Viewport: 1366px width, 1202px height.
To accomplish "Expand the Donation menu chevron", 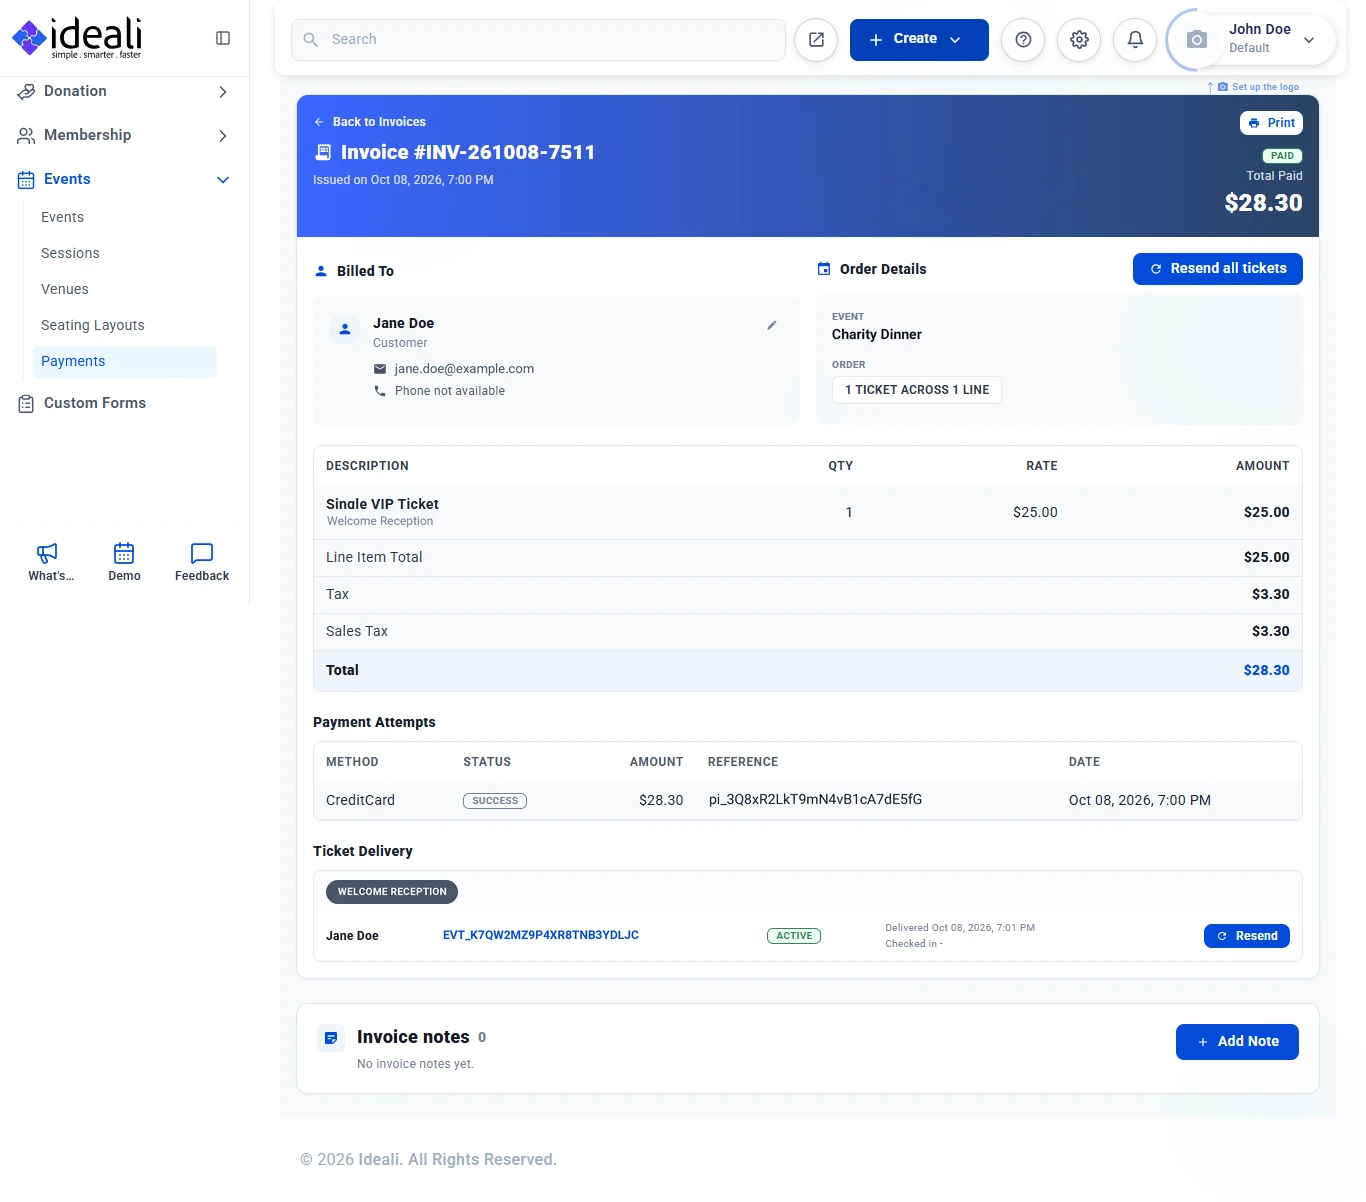I will [223, 92].
